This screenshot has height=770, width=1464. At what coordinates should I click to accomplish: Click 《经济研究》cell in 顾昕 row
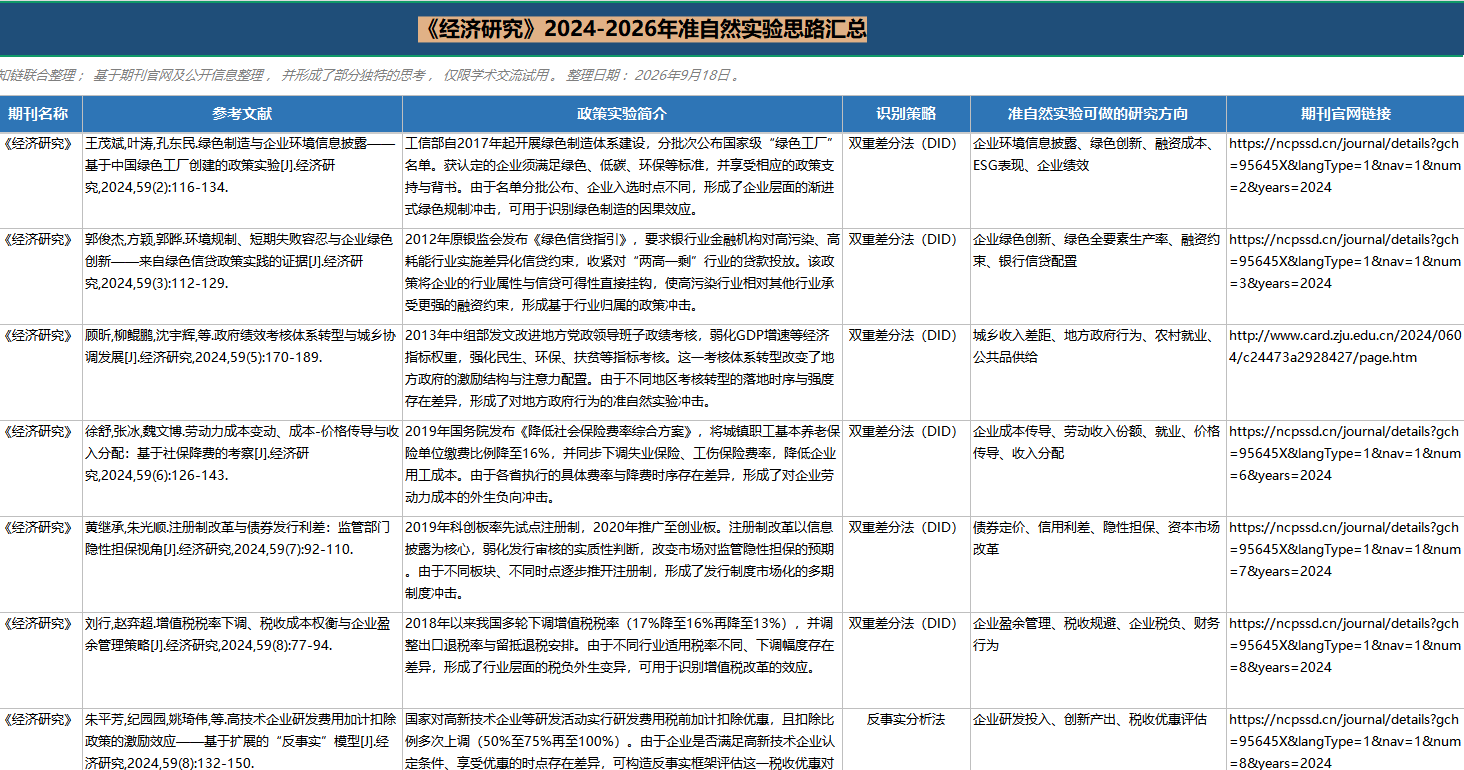41,372
